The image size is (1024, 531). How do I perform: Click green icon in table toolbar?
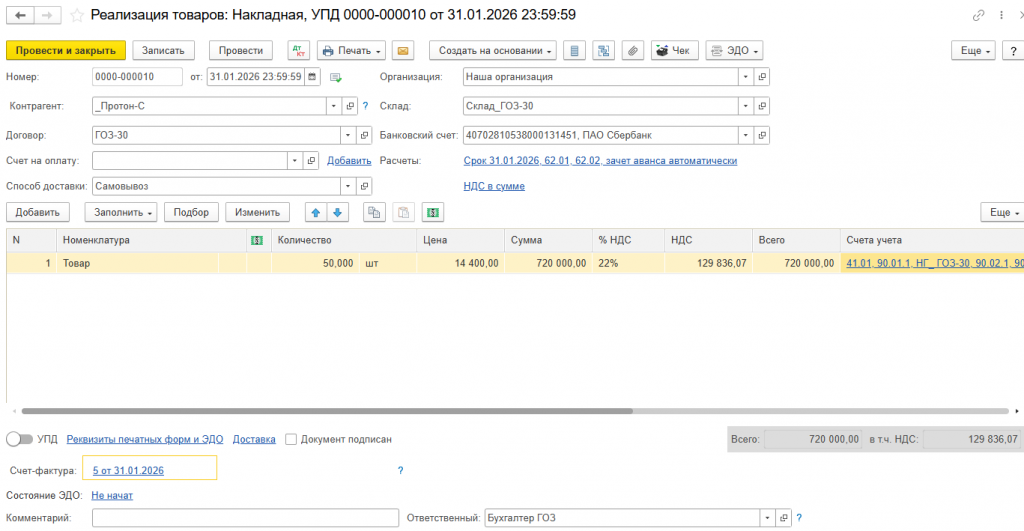[433, 212]
